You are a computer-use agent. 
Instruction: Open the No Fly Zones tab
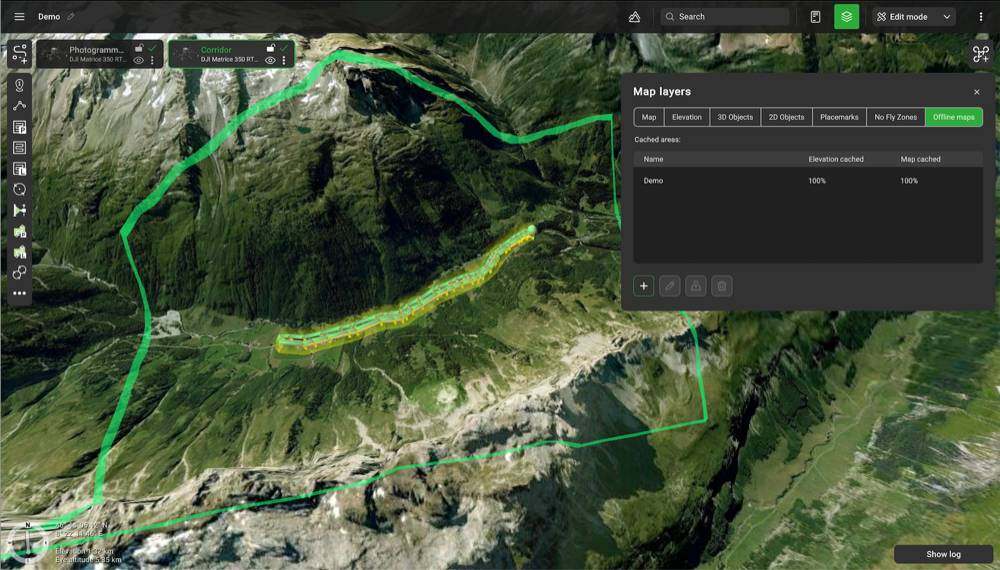[x=895, y=117]
